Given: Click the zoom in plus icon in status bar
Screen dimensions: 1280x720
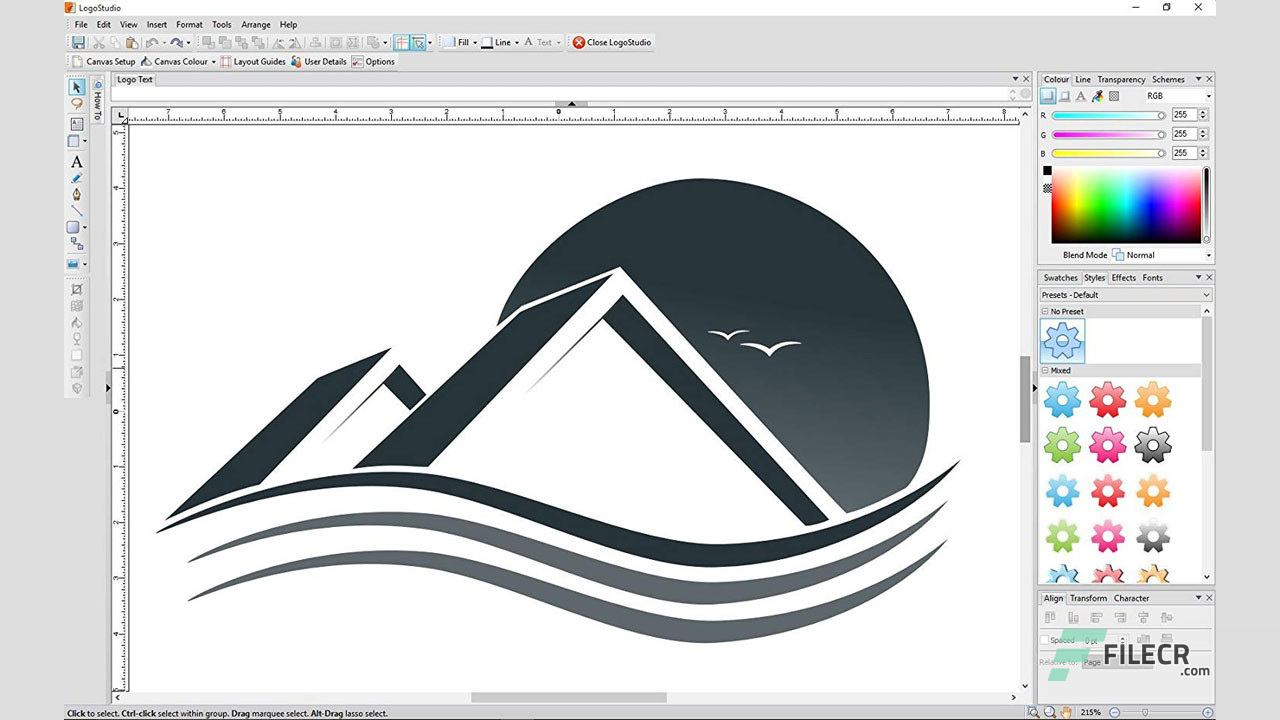Looking at the screenshot, I should pos(1208,712).
